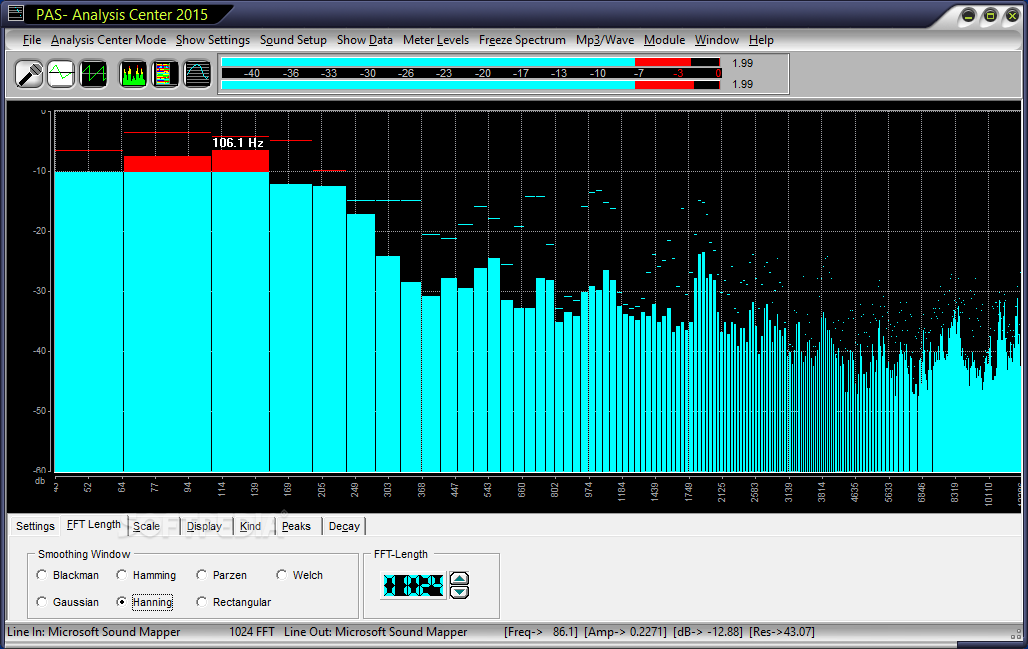The width and height of the screenshot is (1028, 649).
Task: Open the spectrum bars analyzer icon
Action: (133, 74)
